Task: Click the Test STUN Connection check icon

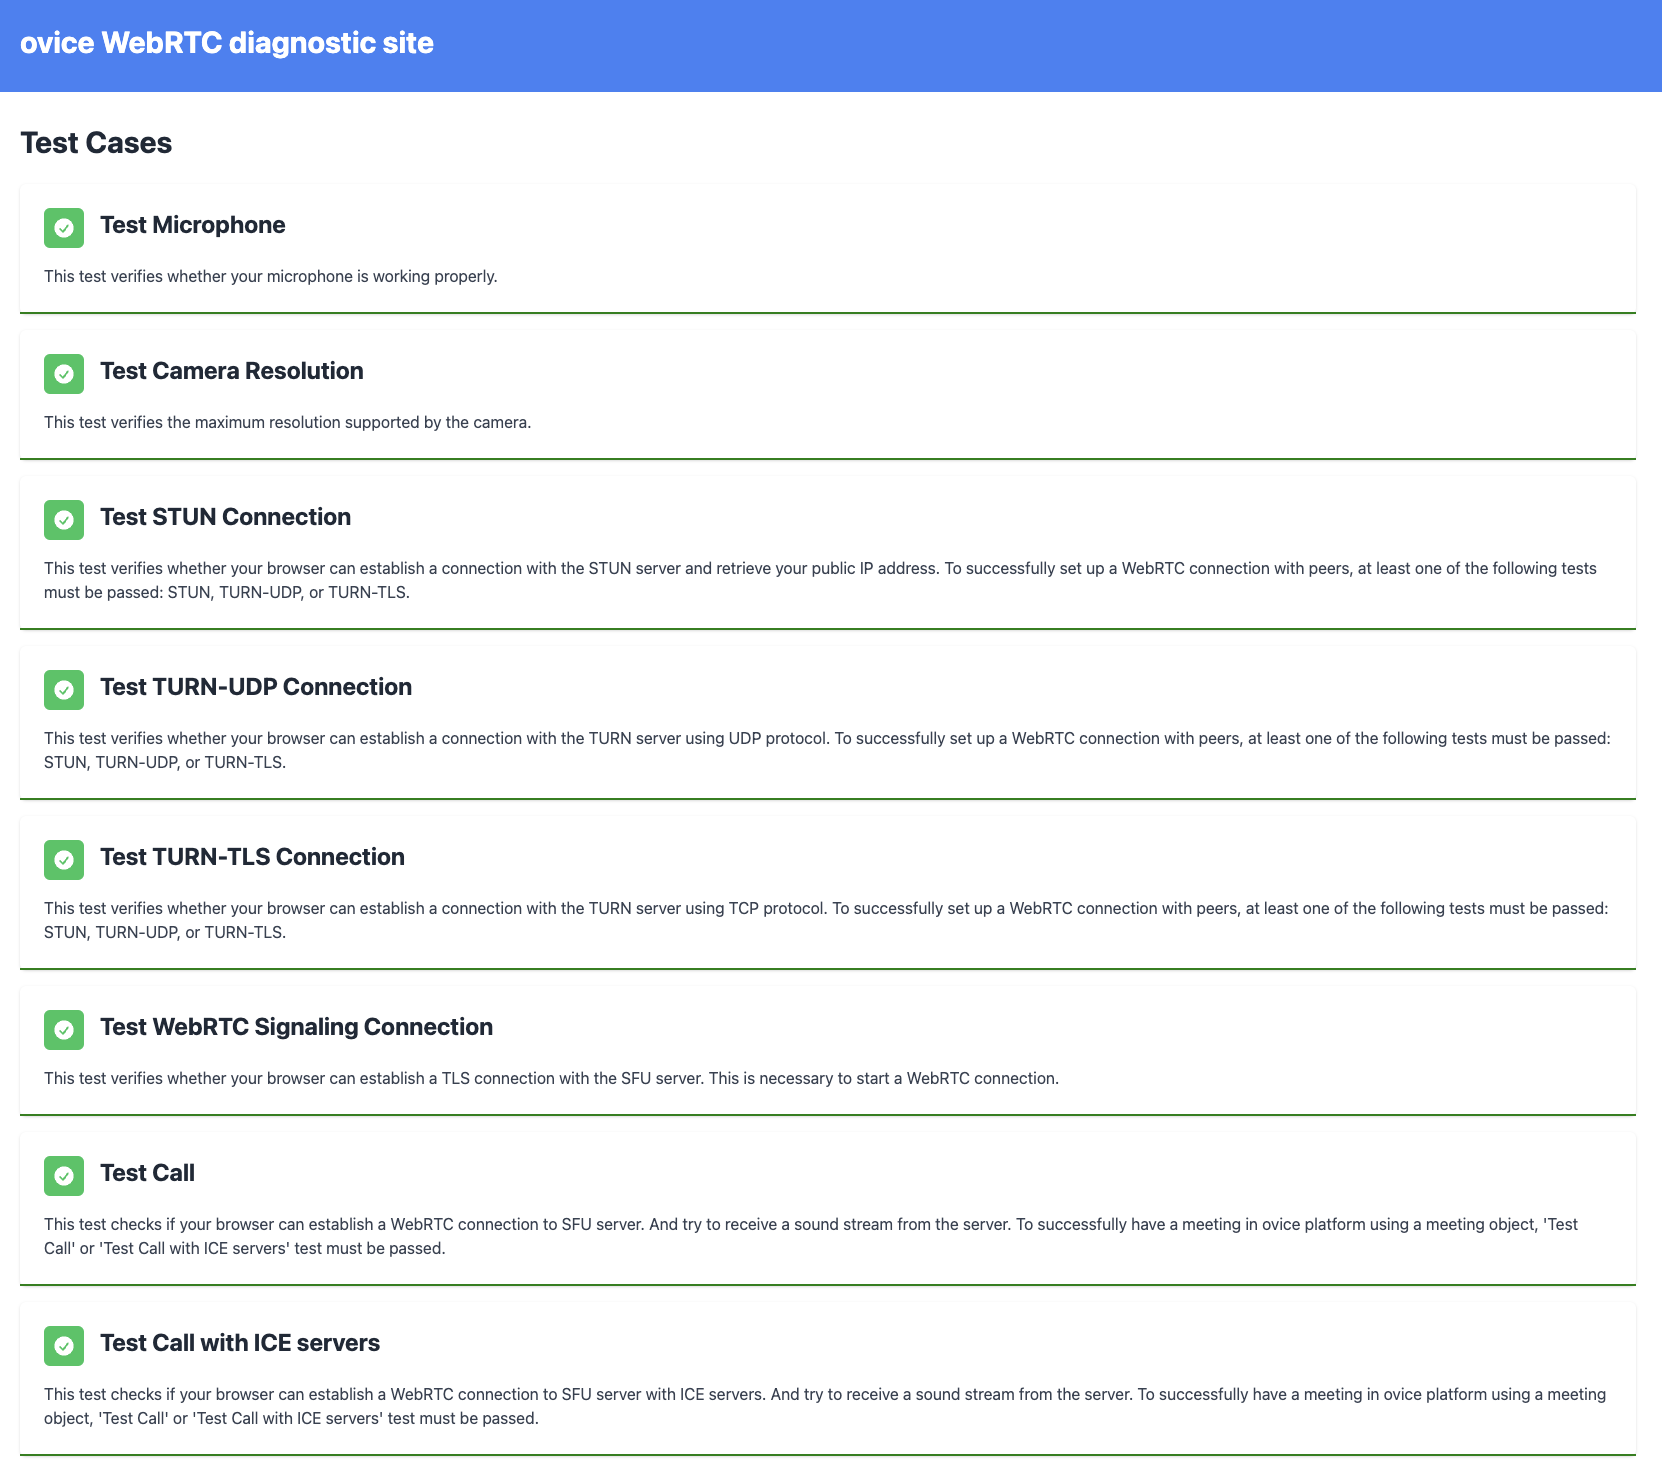Action: pos(64,520)
